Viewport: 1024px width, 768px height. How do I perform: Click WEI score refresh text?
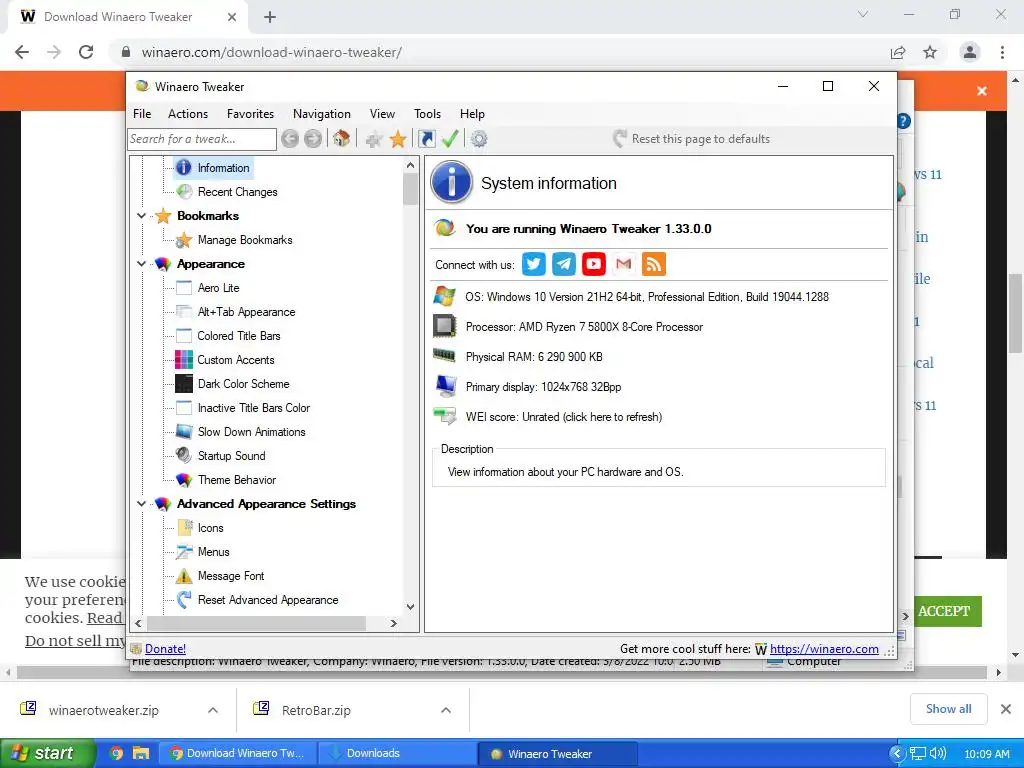pyautogui.click(x=564, y=417)
